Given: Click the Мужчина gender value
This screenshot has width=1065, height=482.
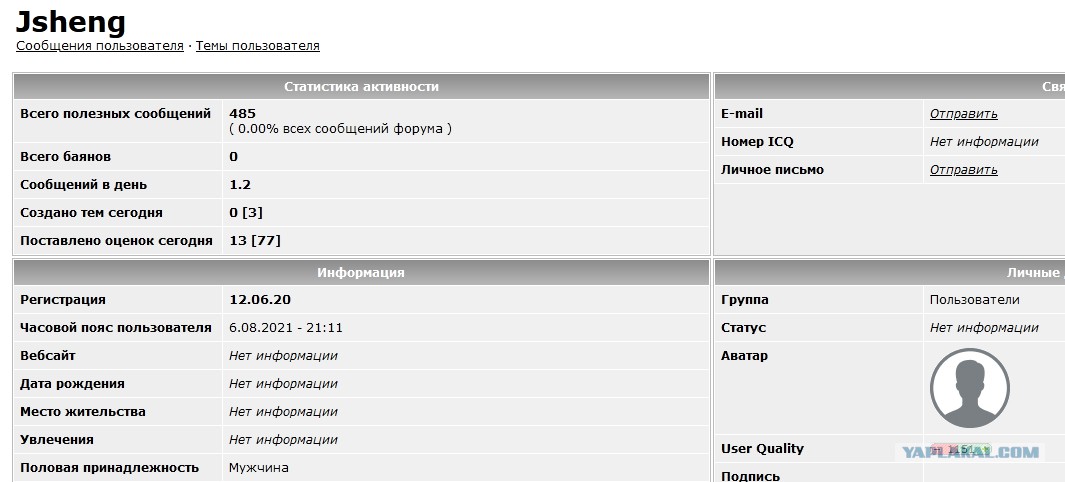Looking at the screenshot, I should pyautogui.click(x=259, y=468).
